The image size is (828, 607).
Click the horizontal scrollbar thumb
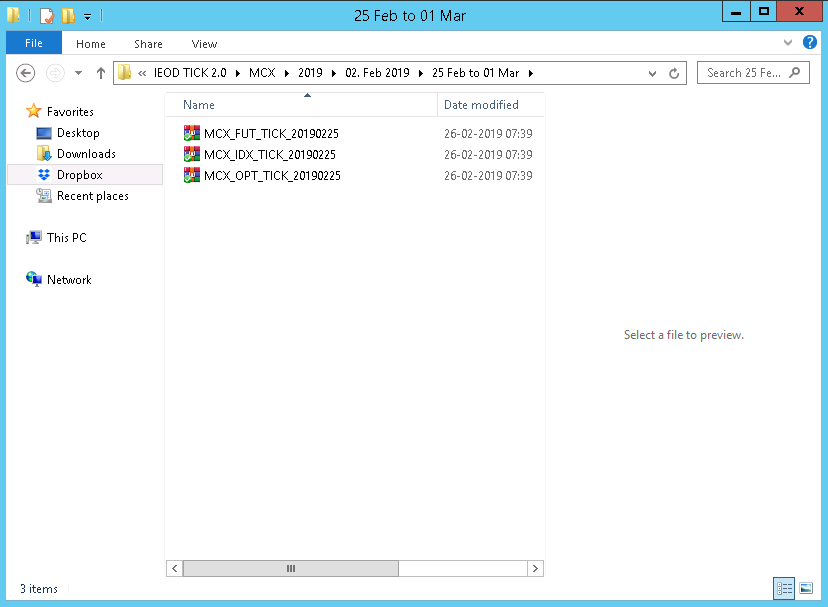[290, 568]
